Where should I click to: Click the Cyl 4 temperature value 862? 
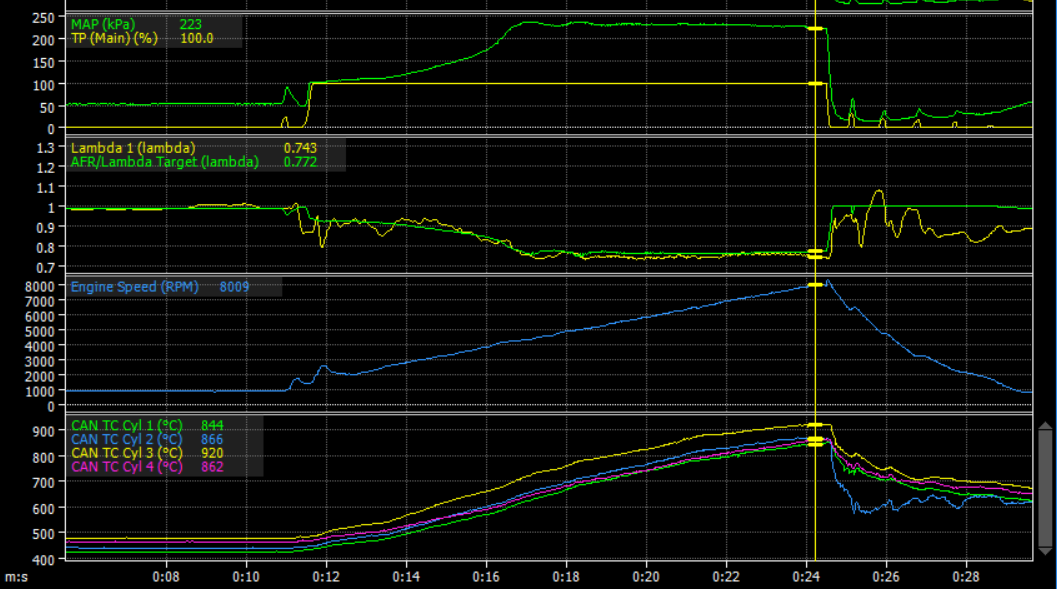point(212,466)
